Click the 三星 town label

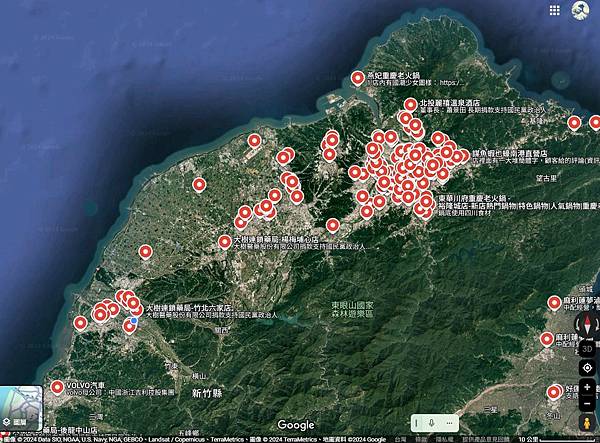click(x=491, y=409)
